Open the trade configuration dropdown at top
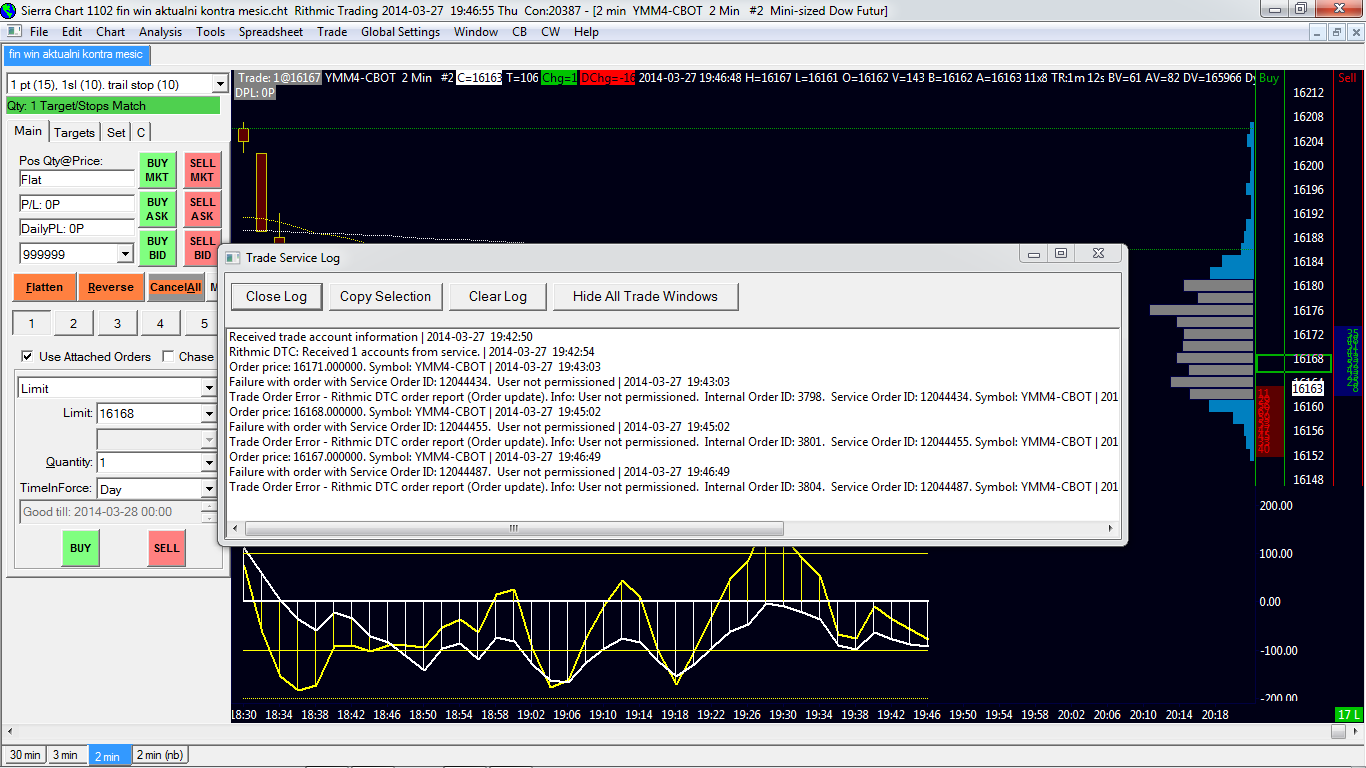Image resolution: width=1366 pixels, height=768 pixels. pos(220,85)
